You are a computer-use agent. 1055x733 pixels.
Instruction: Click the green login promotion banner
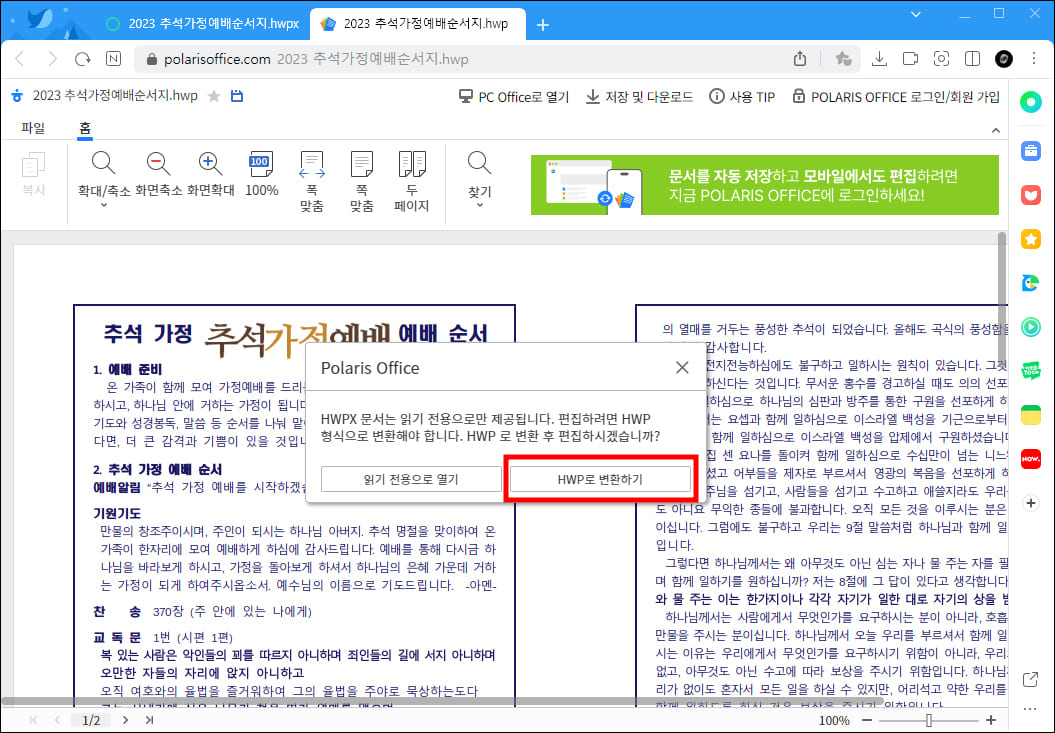pyautogui.click(x=765, y=185)
